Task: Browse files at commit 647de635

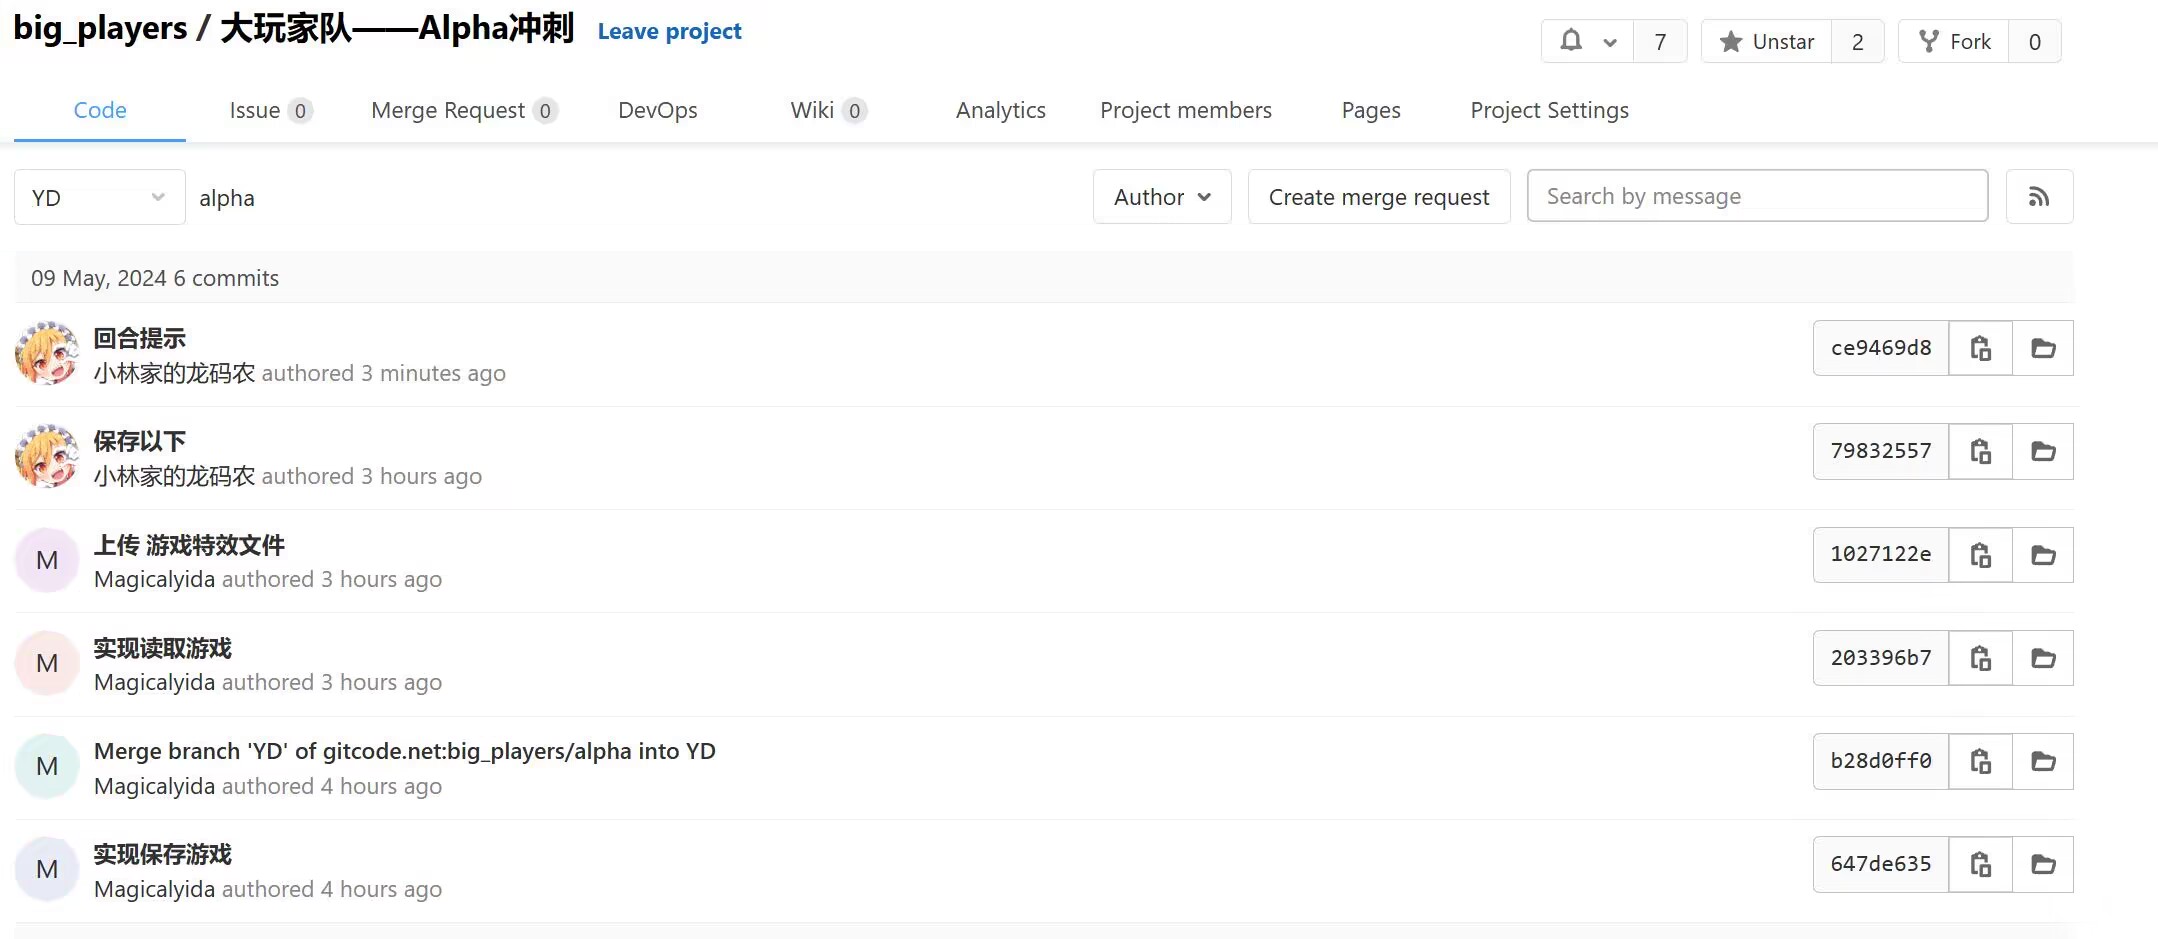Action: click(2043, 864)
